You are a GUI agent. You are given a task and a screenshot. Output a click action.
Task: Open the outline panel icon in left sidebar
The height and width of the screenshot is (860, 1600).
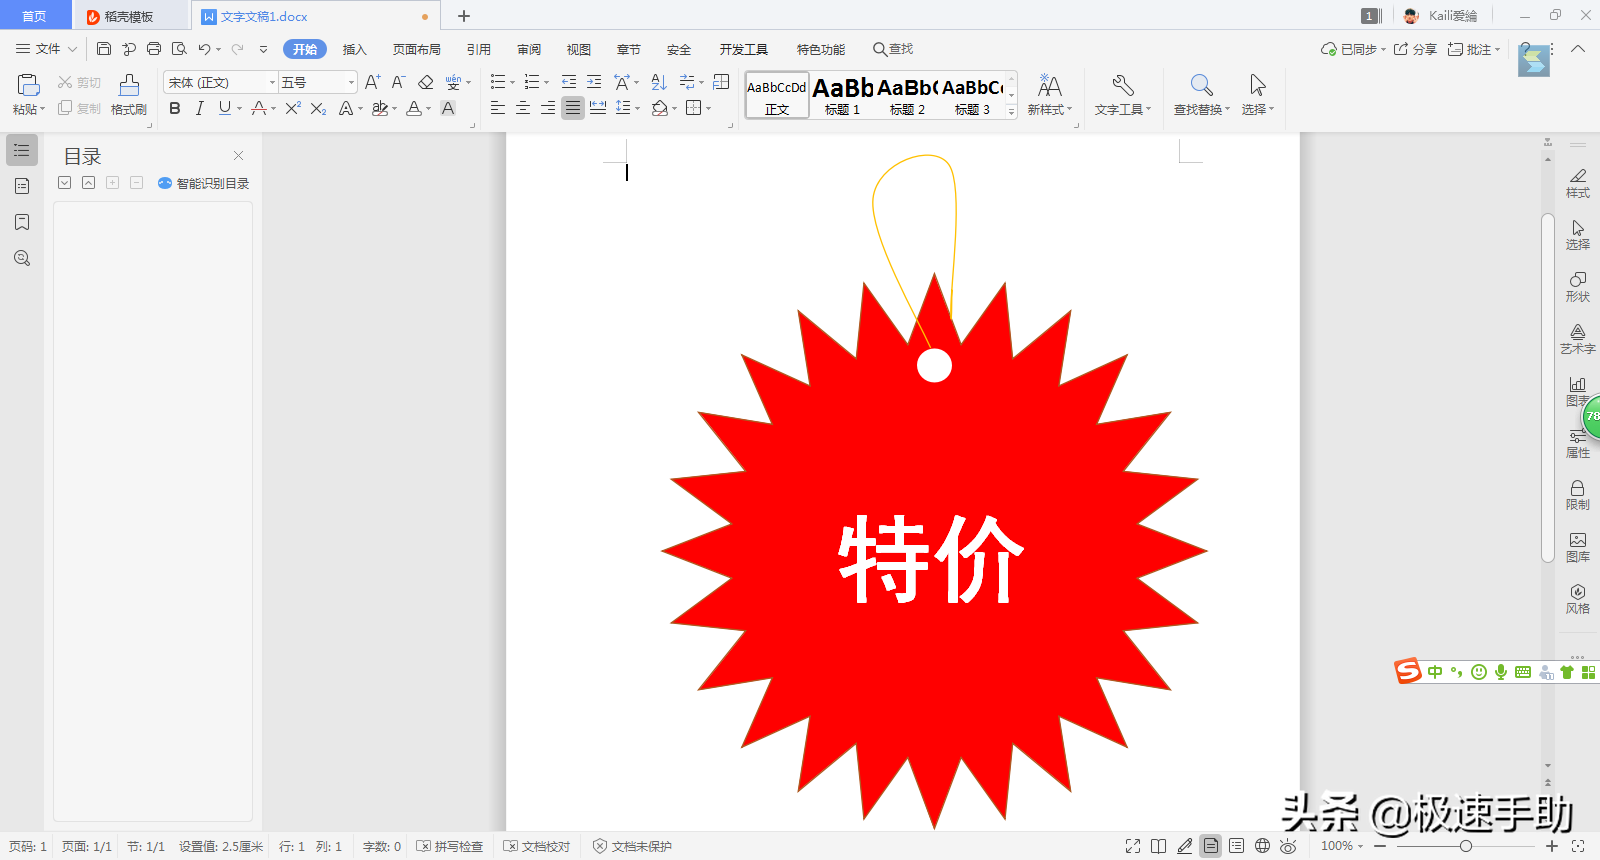[x=22, y=150]
